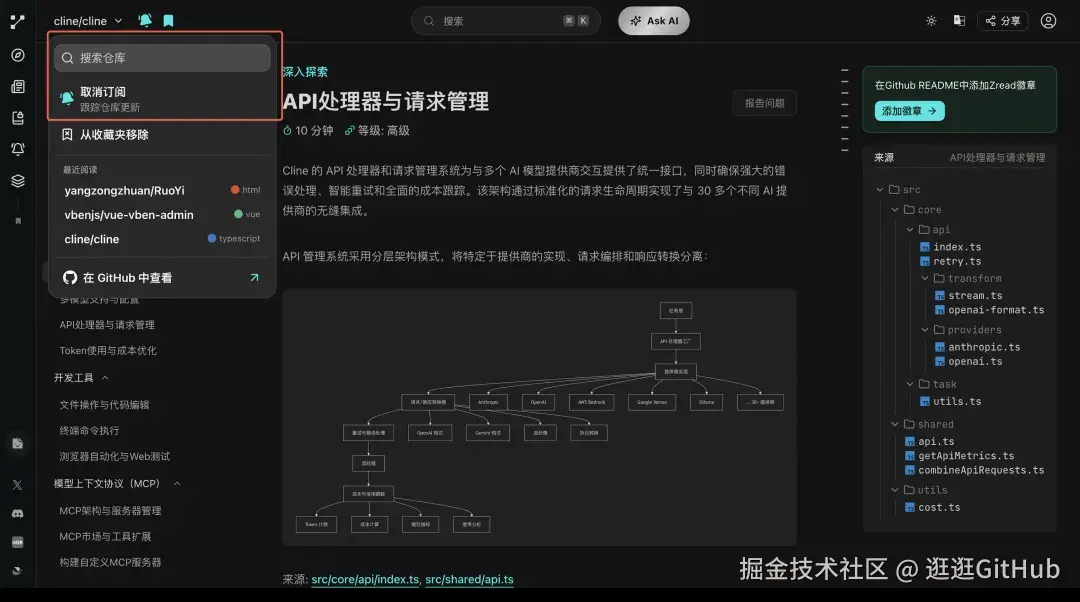Toggle light theme with the sun icon
The width and height of the screenshot is (1080, 602).
(930, 20)
